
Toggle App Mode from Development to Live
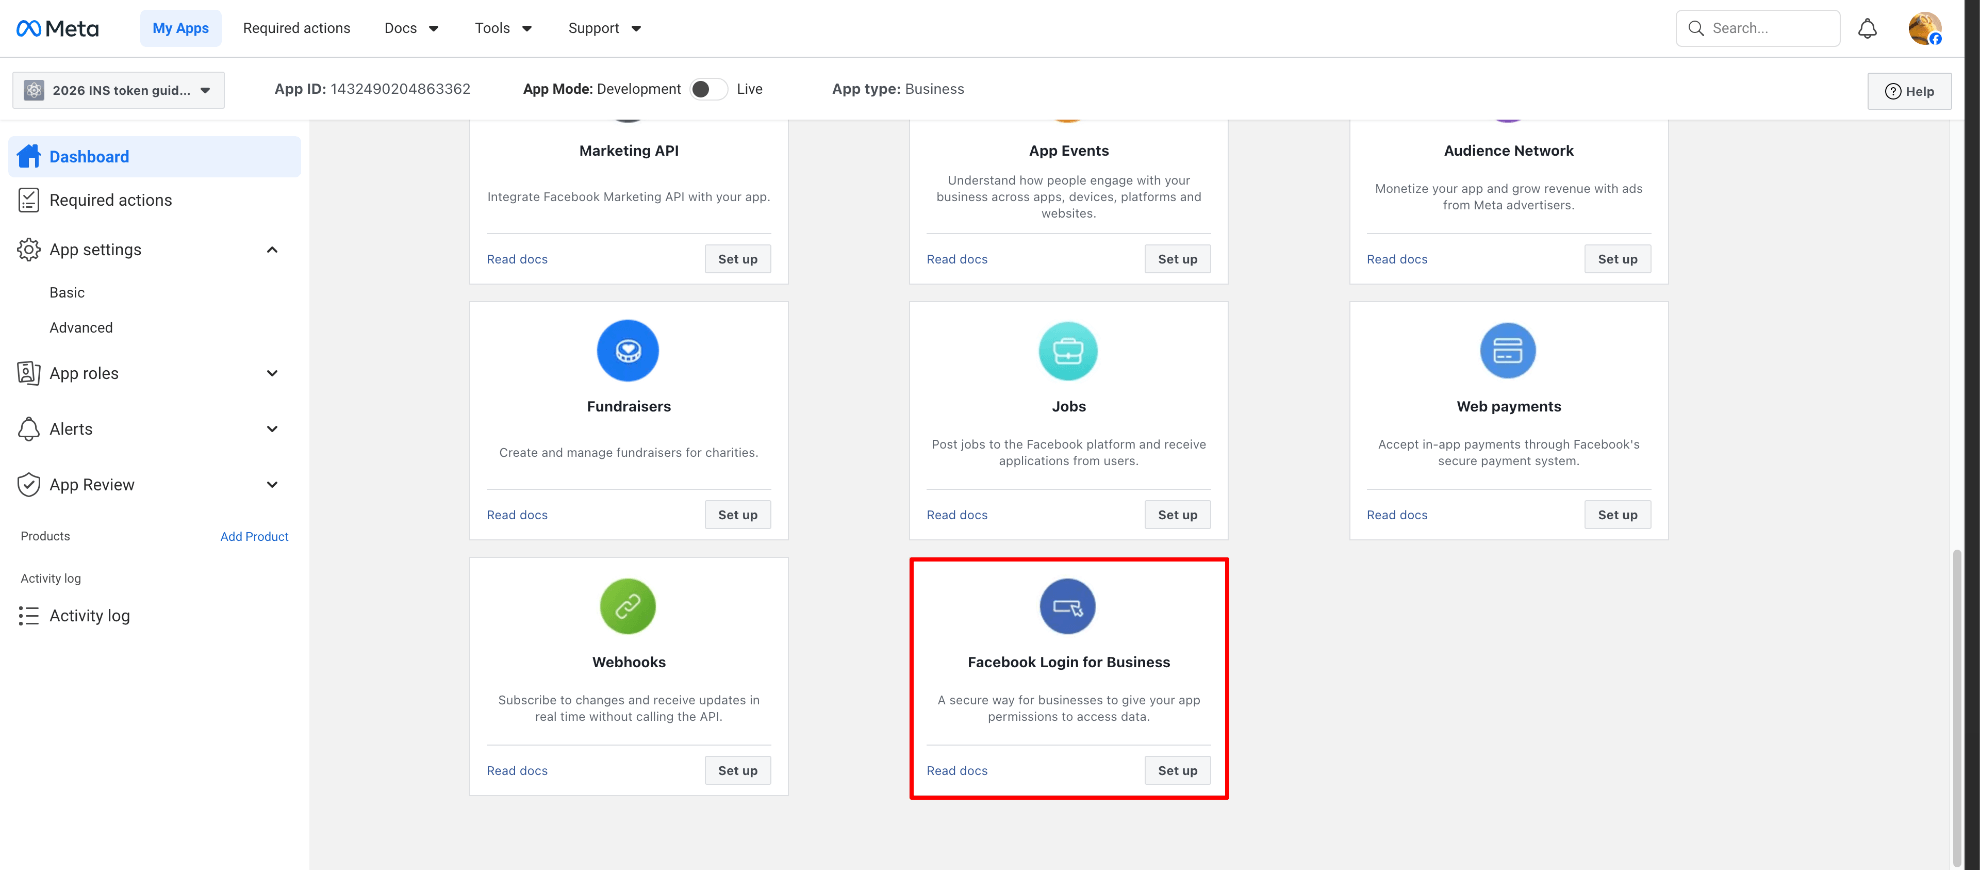(x=708, y=89)
